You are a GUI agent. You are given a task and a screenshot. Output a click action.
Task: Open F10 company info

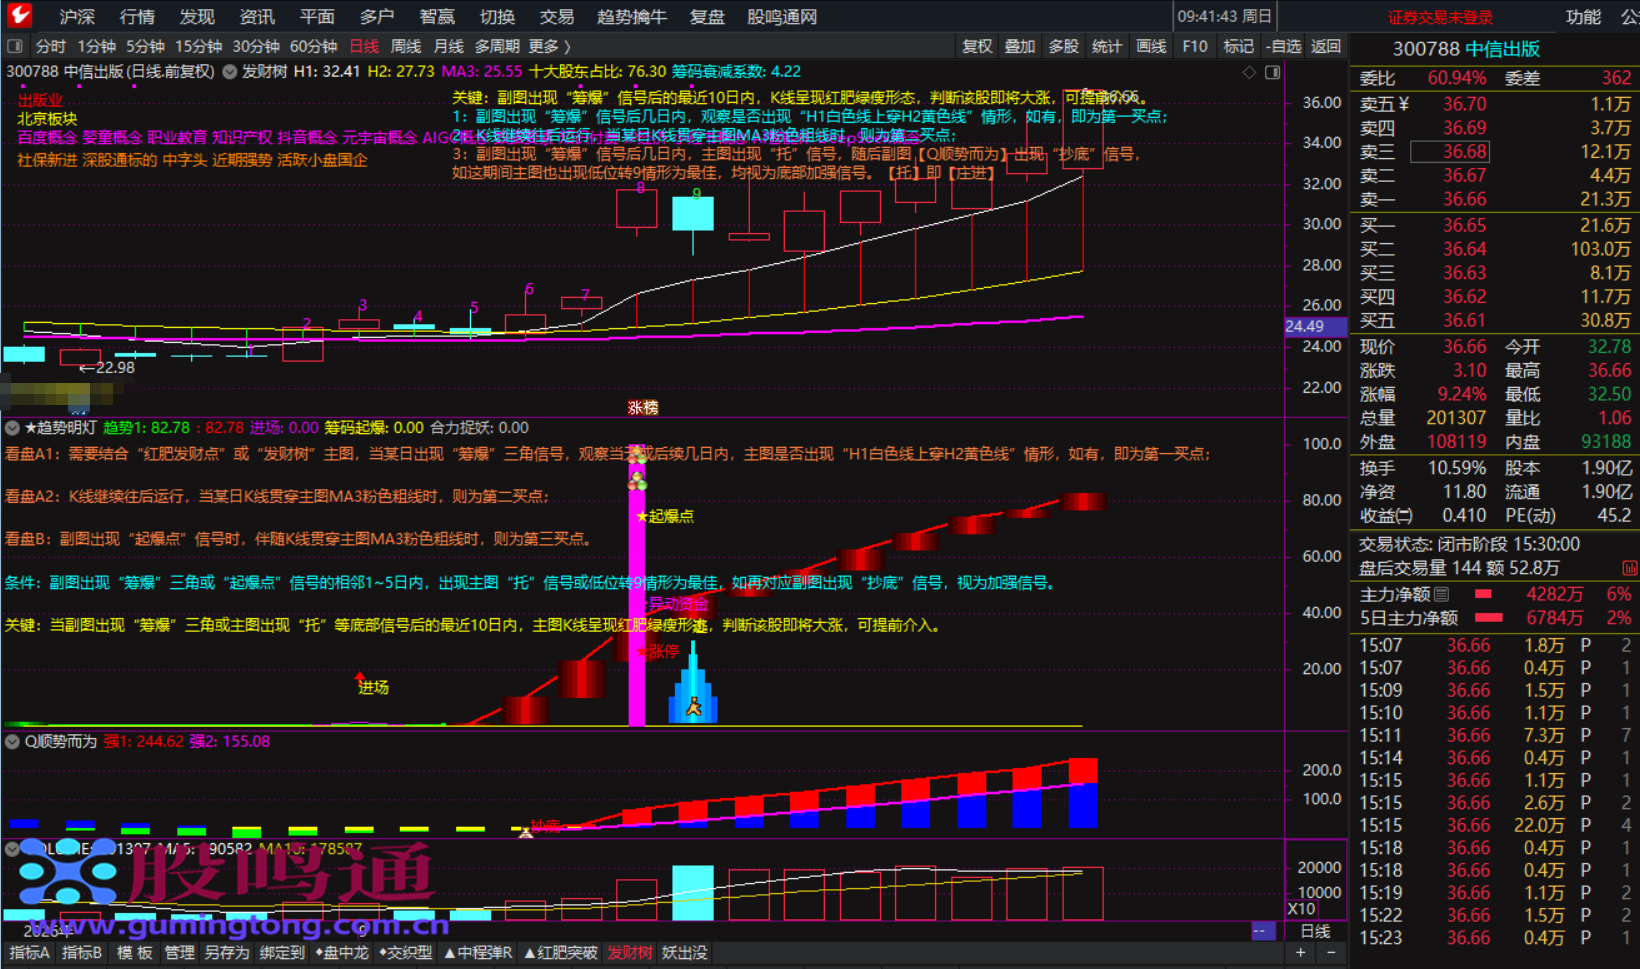(1194, 46)
